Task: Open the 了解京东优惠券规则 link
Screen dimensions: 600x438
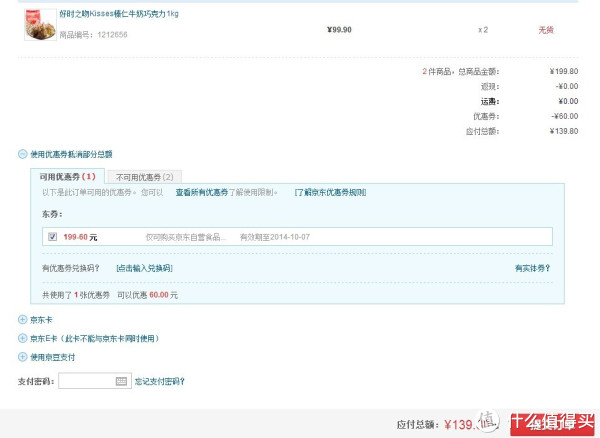Action: point(330,192)
